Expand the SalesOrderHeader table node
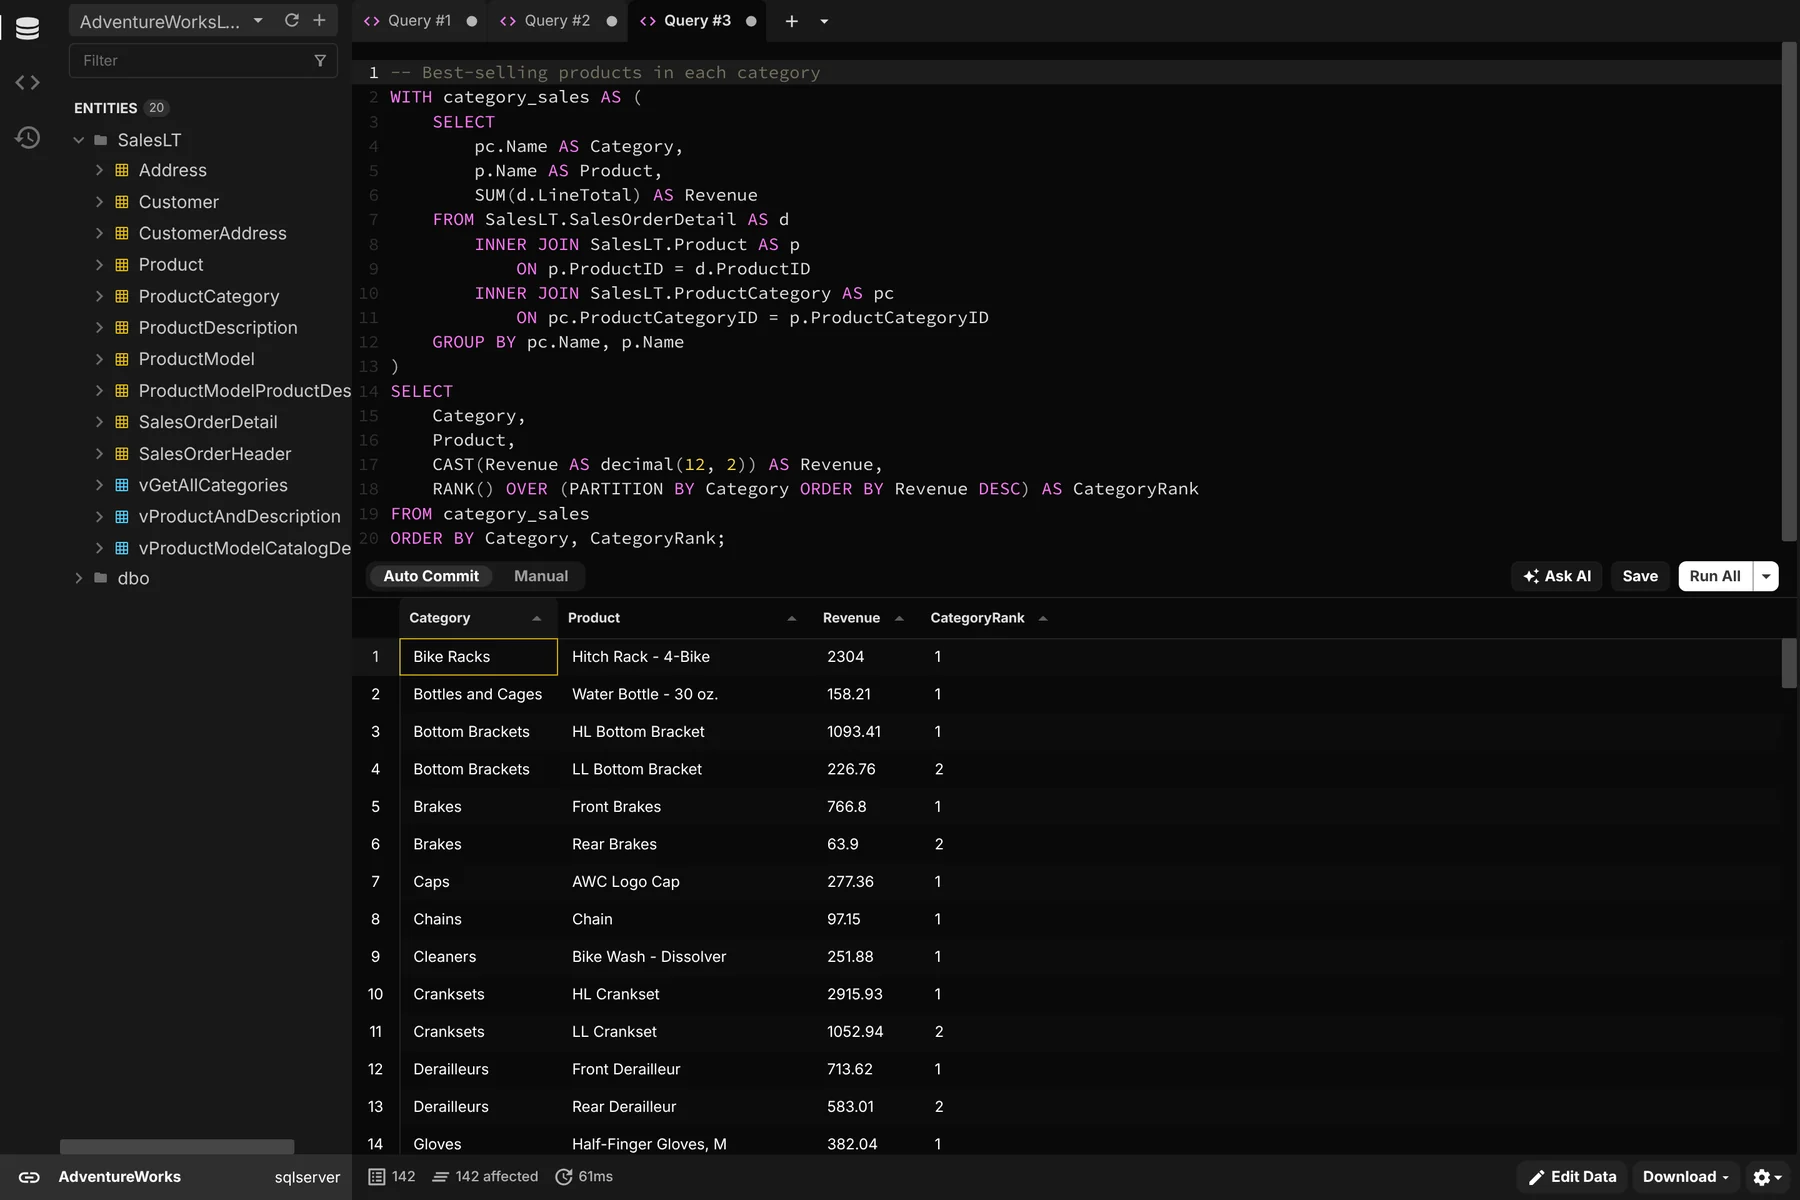This screenshot has width=1800, height=1200. (x=99, y=454)
